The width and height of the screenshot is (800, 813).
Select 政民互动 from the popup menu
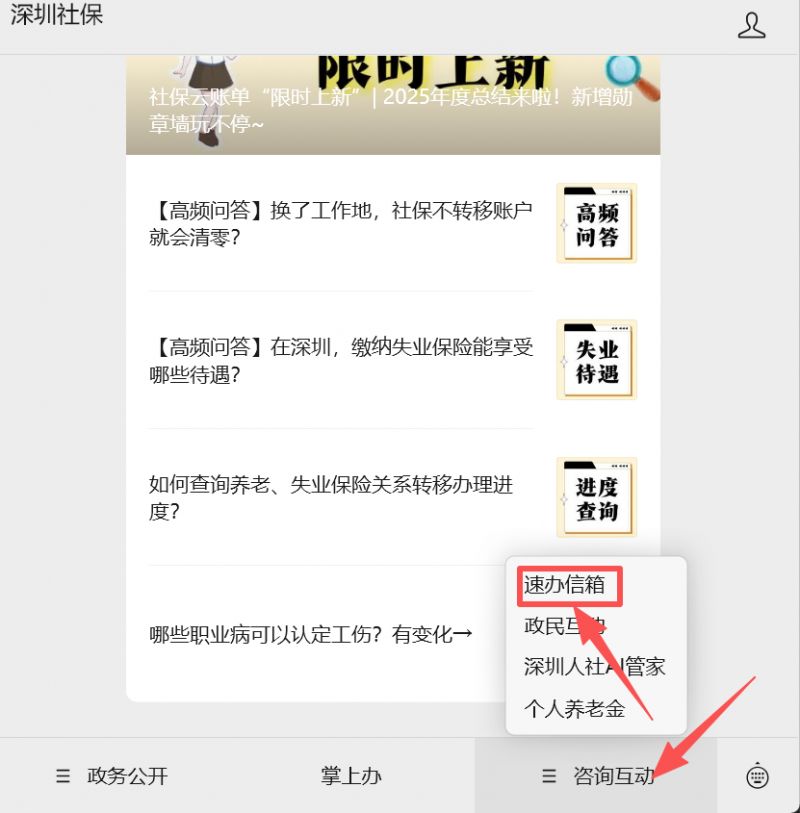click(x=565, y=626)
